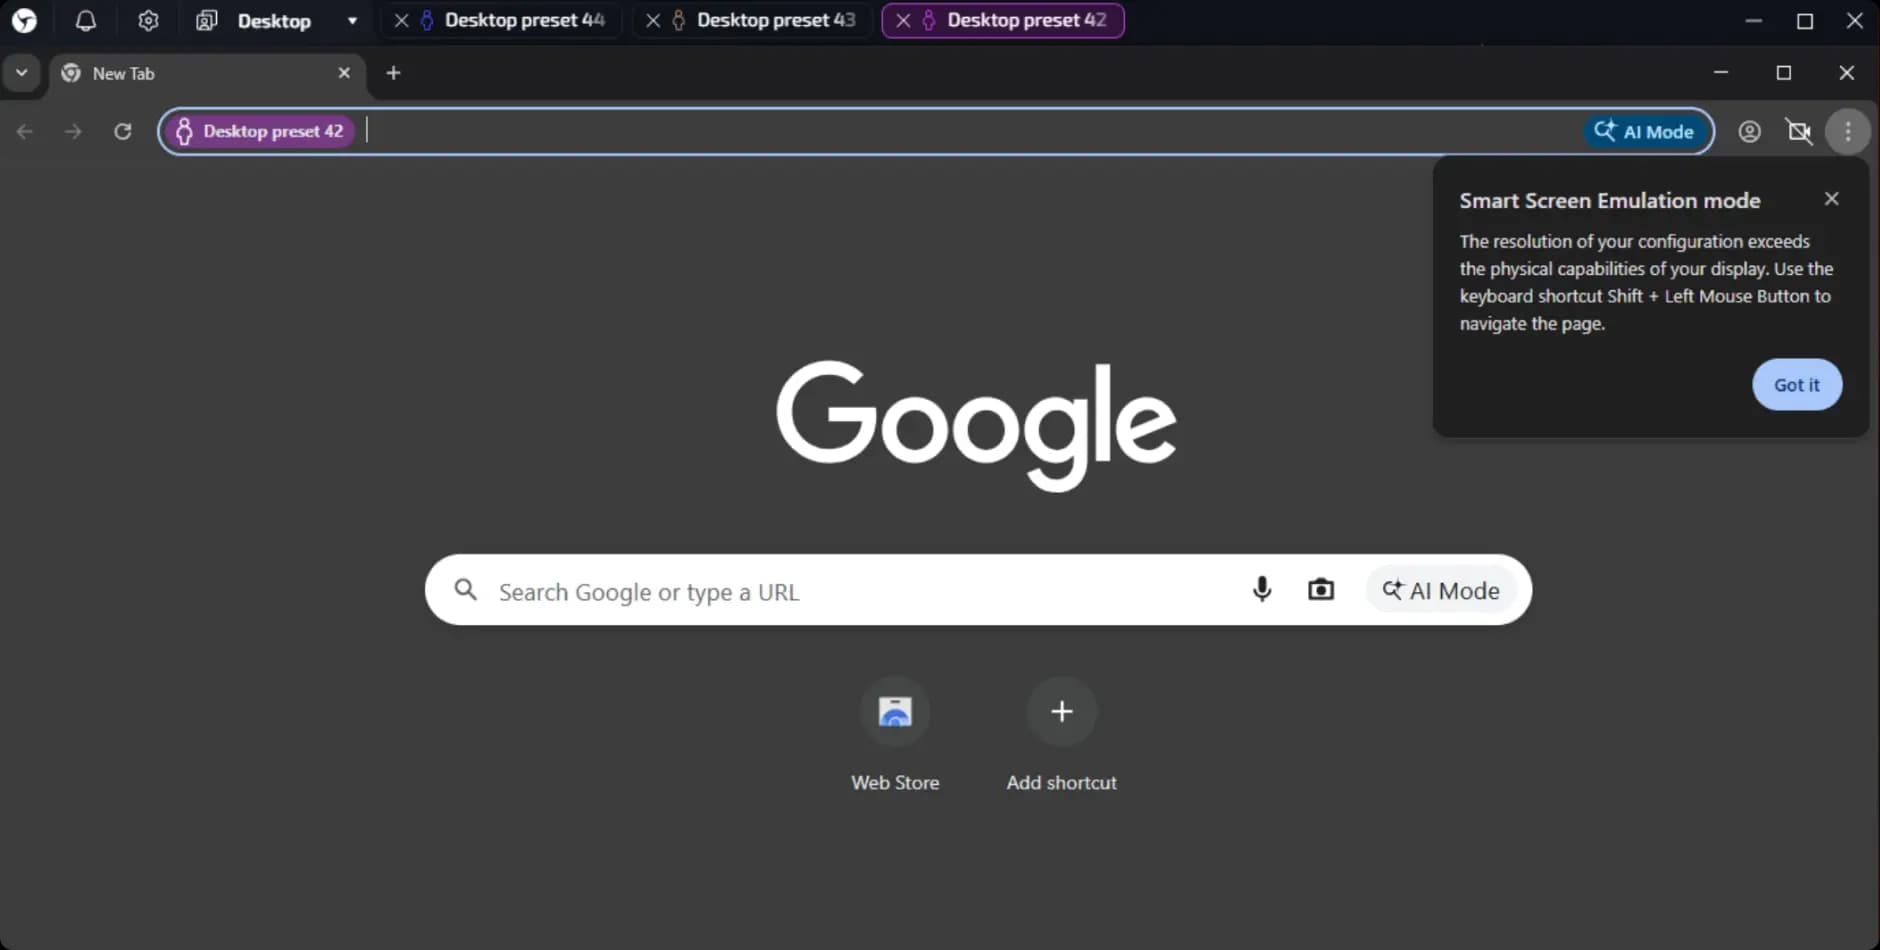Click AI Mode in Google search box
The height and width of the screenshot is (950, 1880).
1441,590
